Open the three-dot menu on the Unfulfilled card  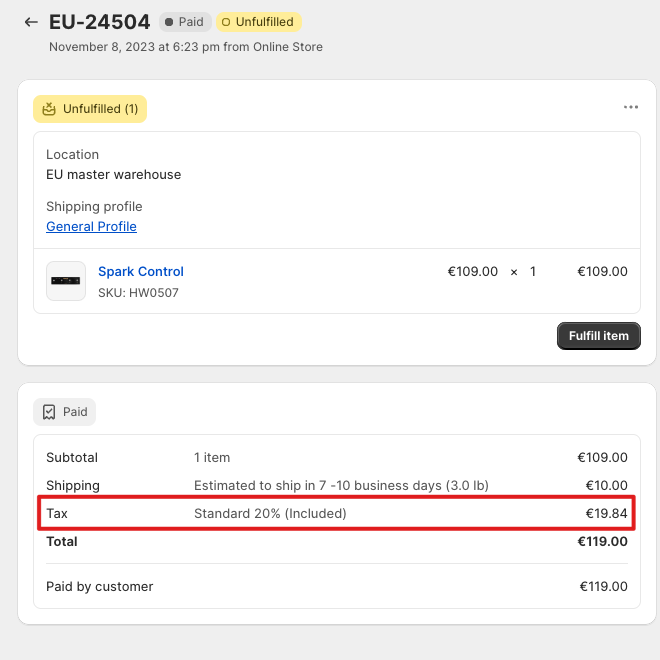(631, 107)
